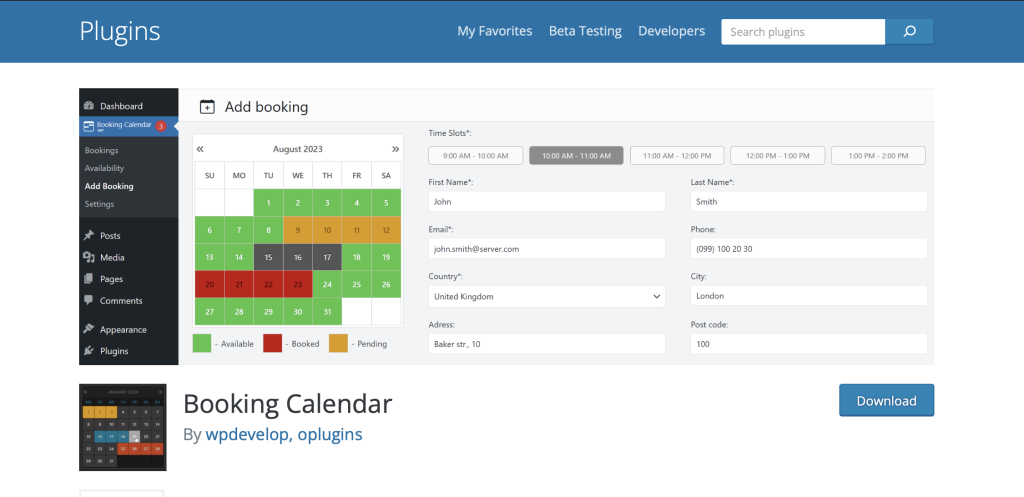Click the red Booked legend swatch

(272, 344)
